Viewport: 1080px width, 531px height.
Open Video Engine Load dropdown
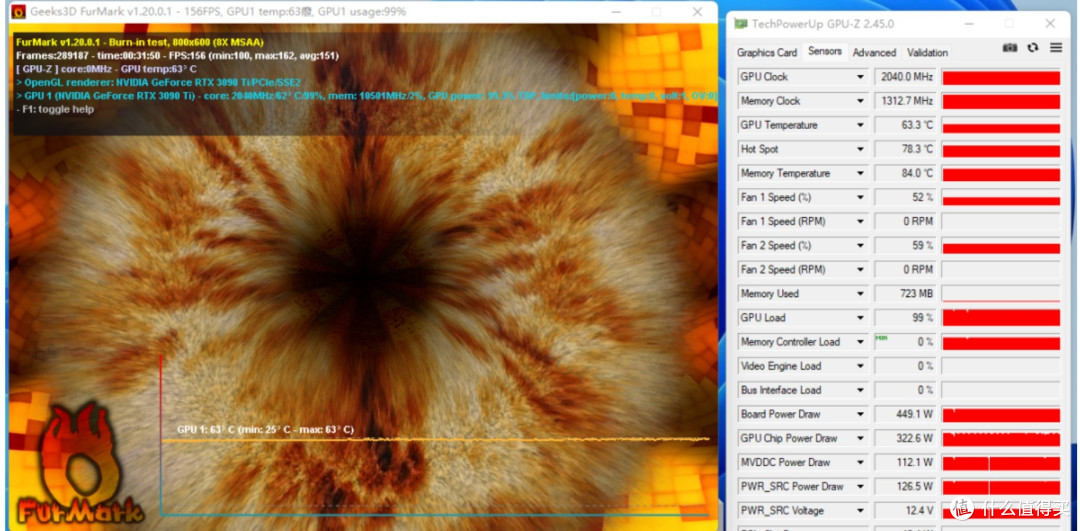pyautogui.click(x=860, y=366)
